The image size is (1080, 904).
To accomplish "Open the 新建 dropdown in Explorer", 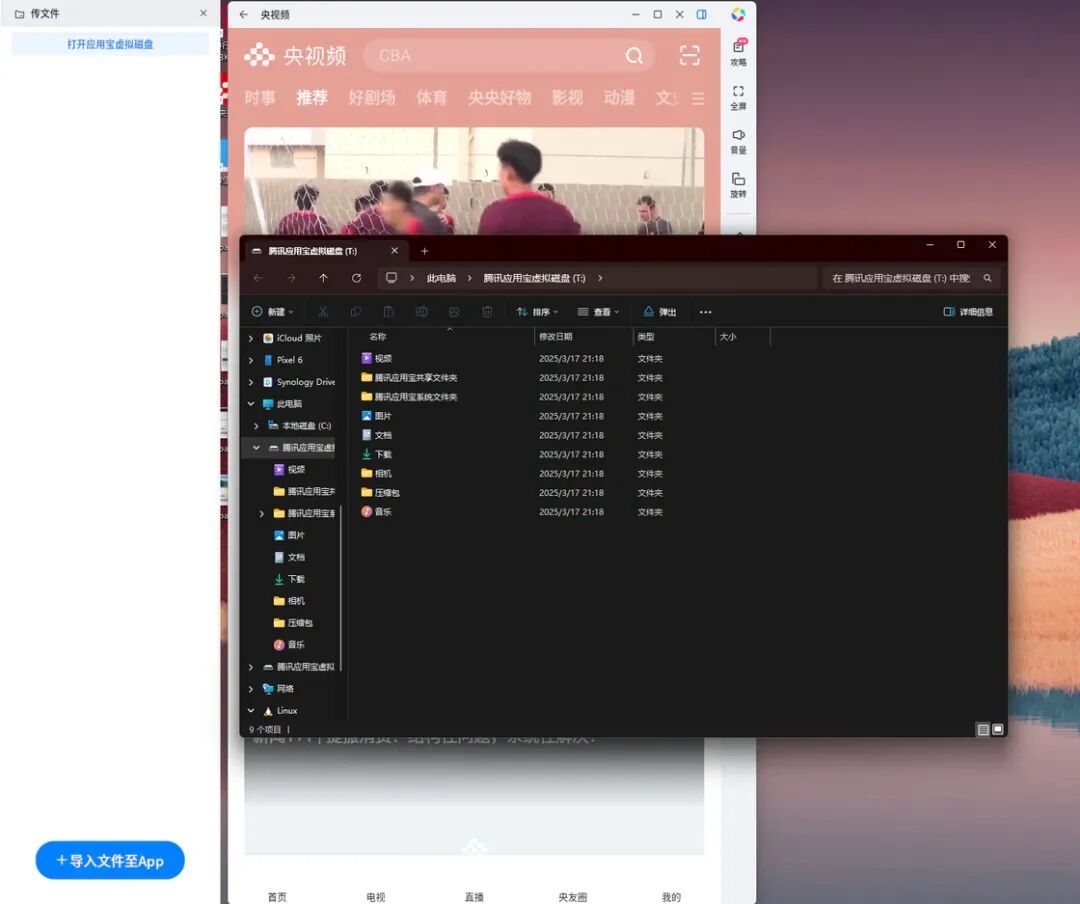I will coord(273,312).
